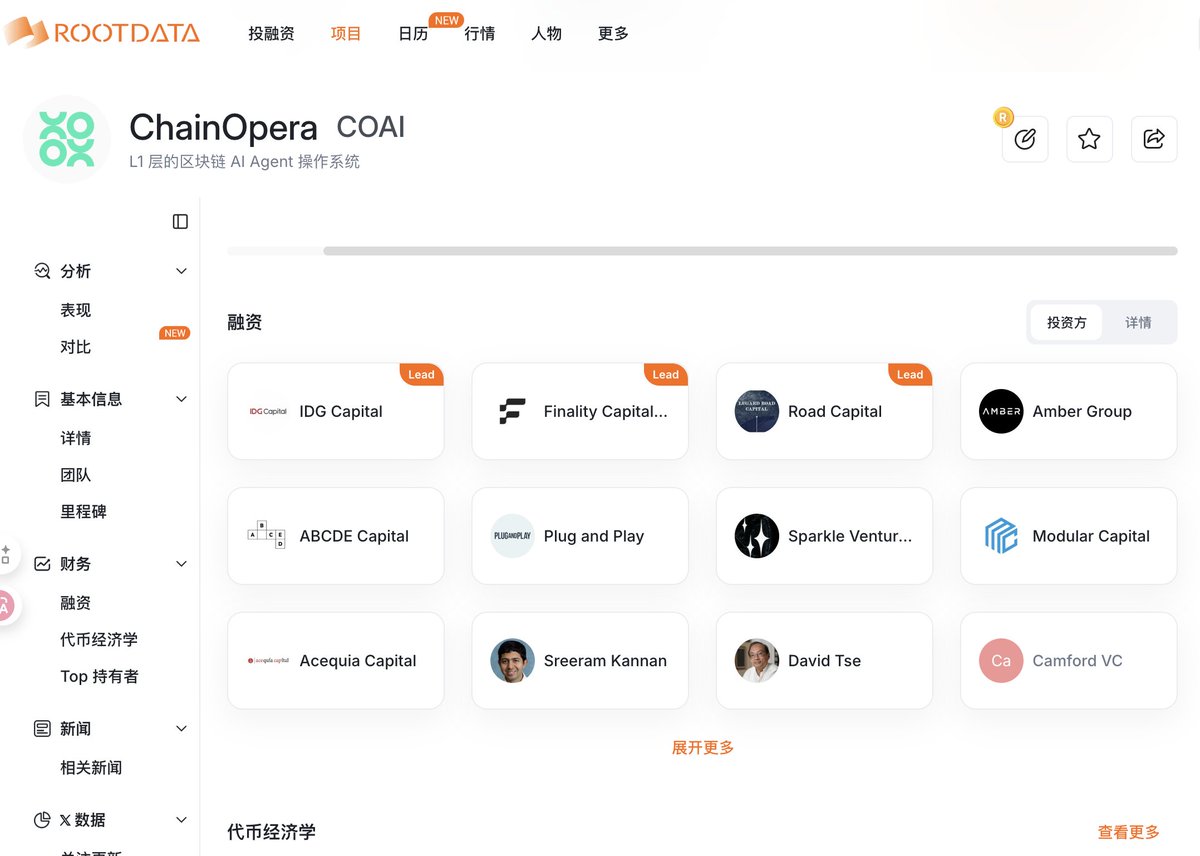
Task: Click the 分析 chart icon in sidebar
Action: 42,271
